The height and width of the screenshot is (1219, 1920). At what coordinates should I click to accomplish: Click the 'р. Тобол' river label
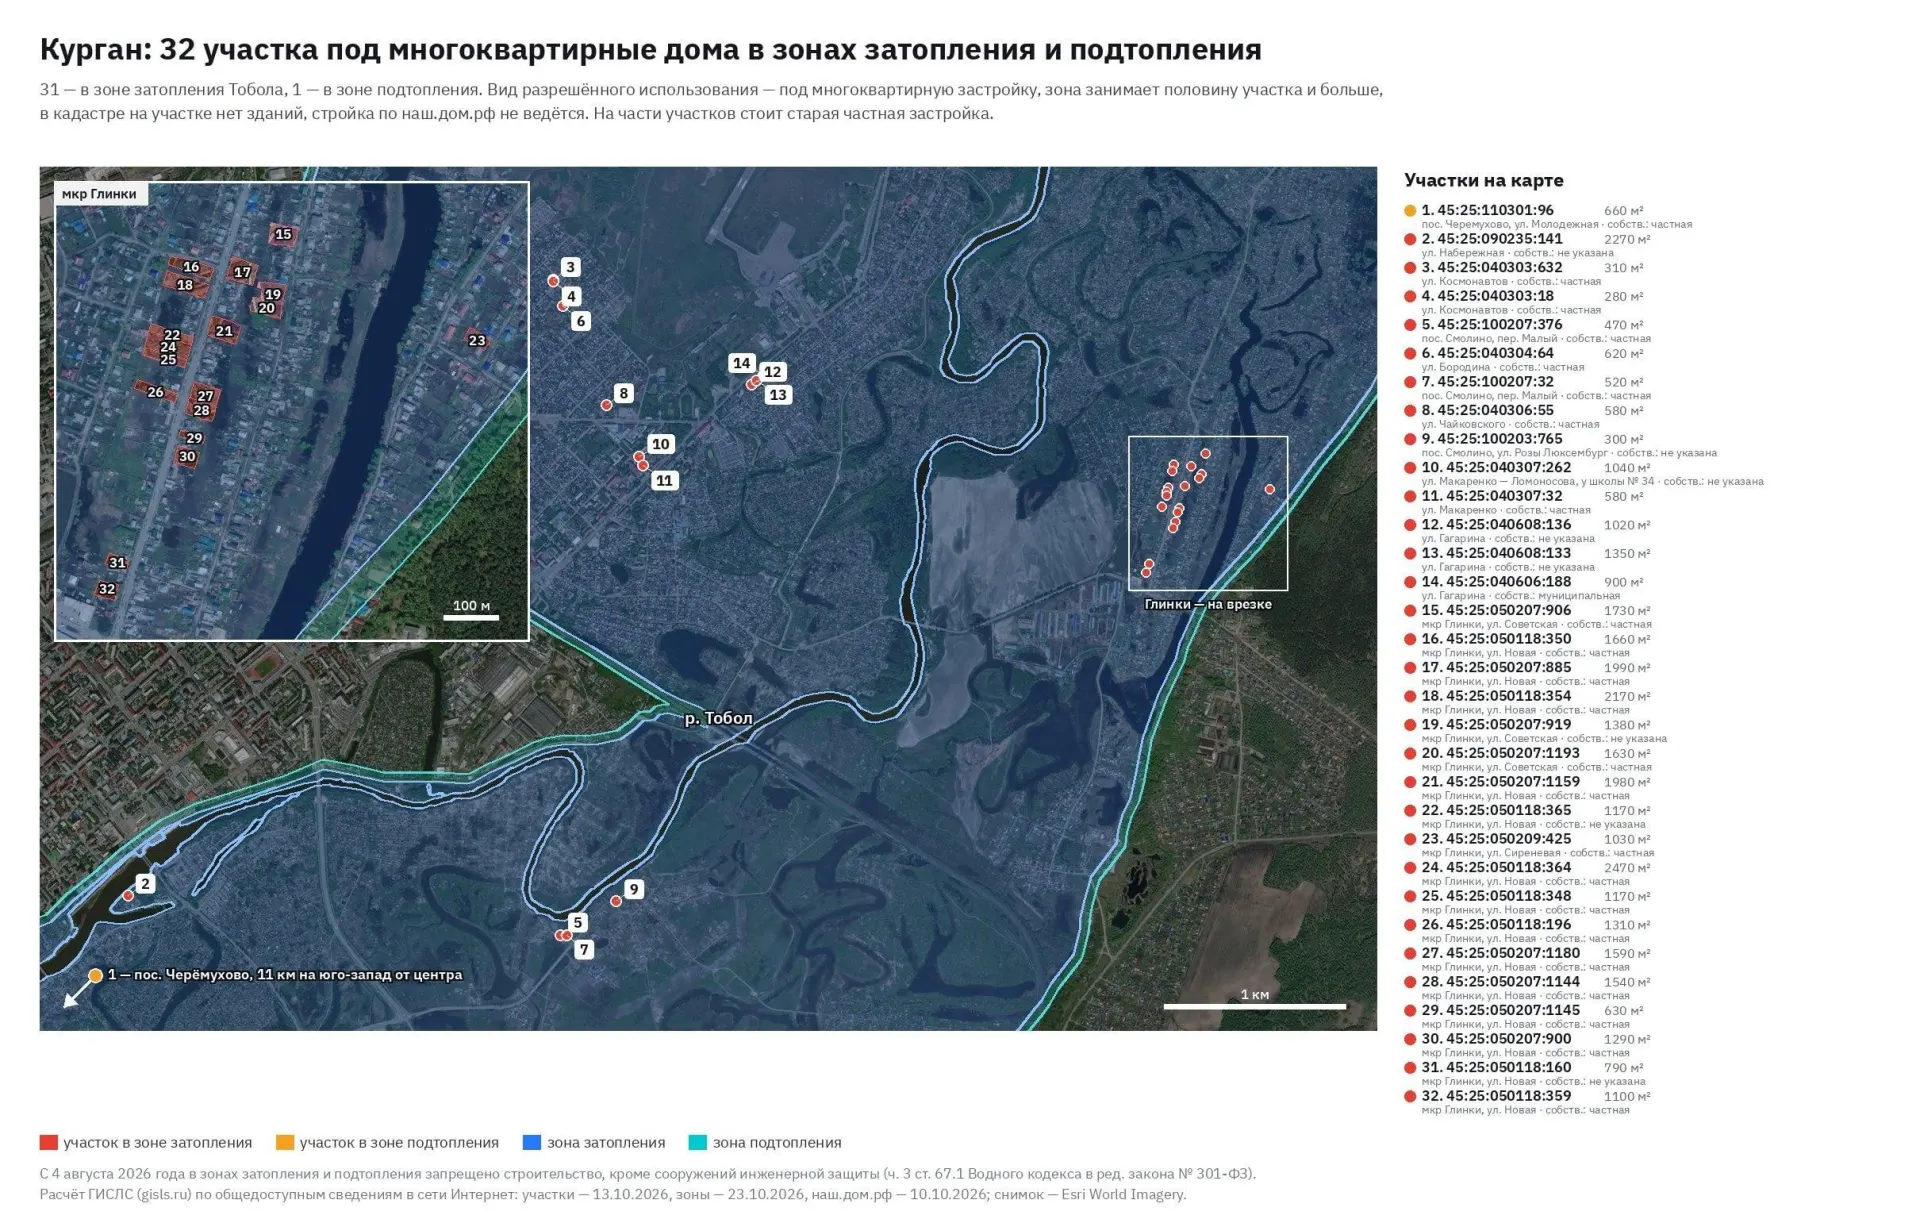tap(718, 718)
